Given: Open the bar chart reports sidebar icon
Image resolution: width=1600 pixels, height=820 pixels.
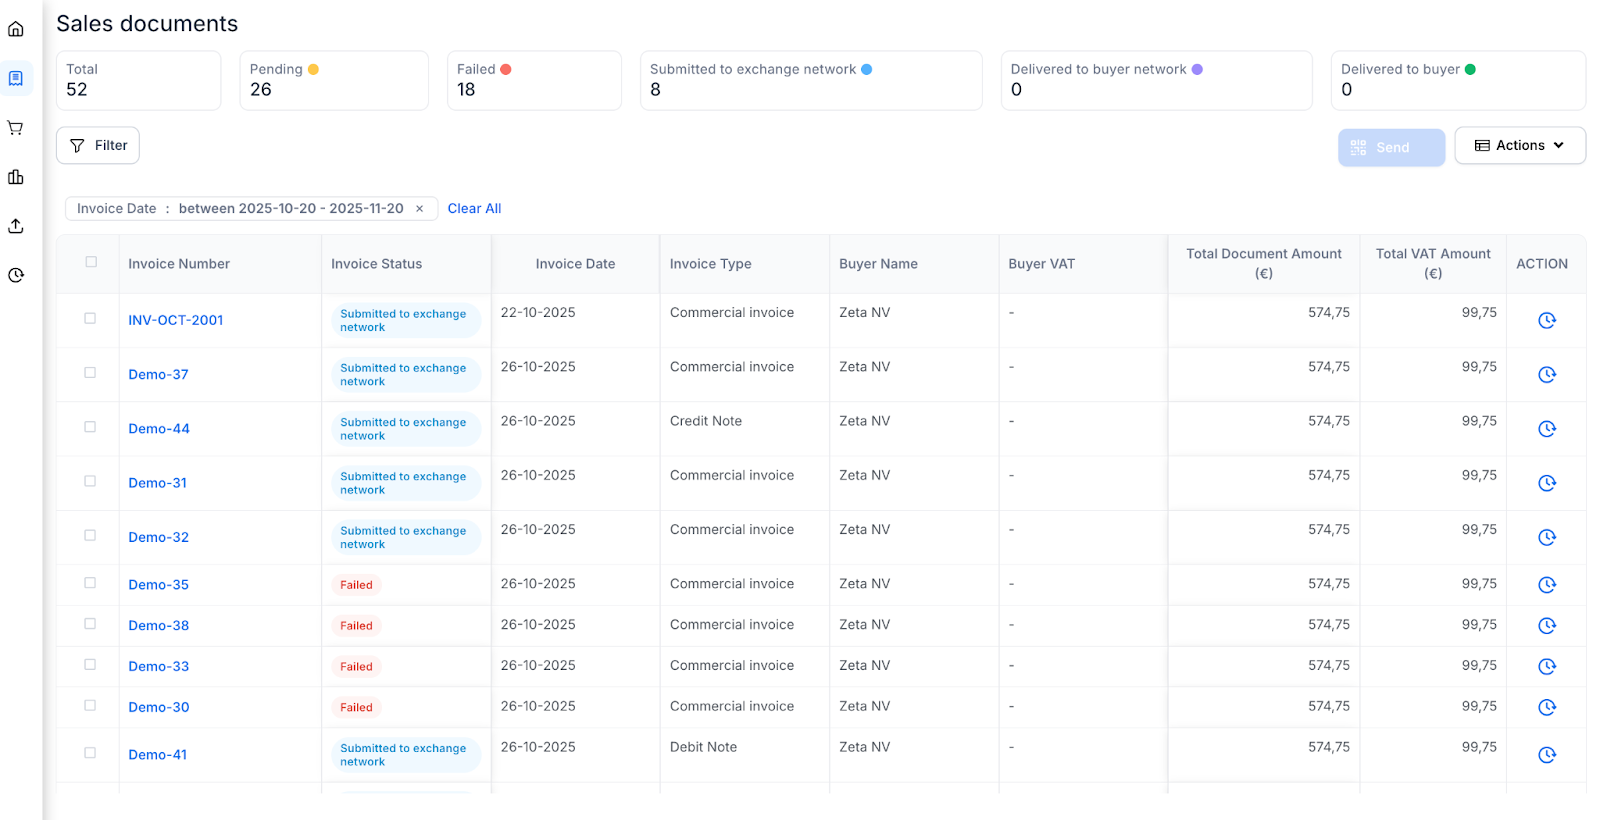Looking at the screenshot, I should pyautogui.click(x=16, y=177).
